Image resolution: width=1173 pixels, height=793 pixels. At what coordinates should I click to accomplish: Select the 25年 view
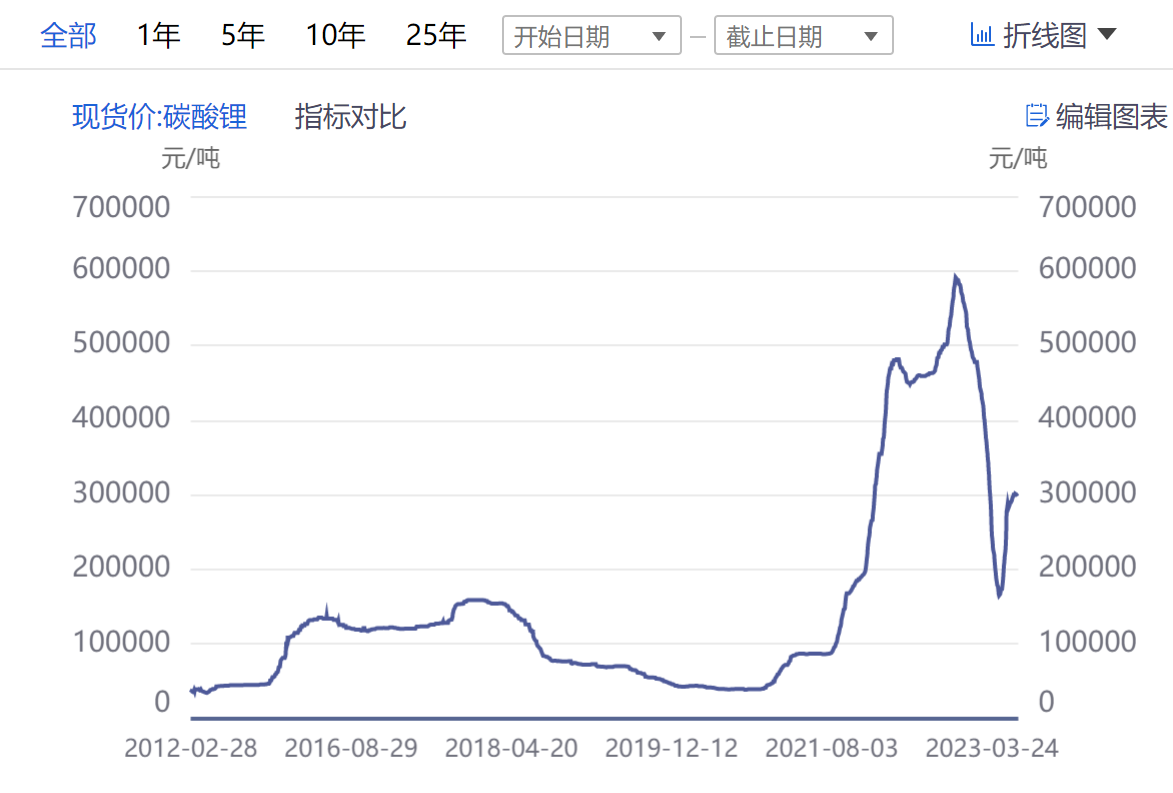click(435, 34)
